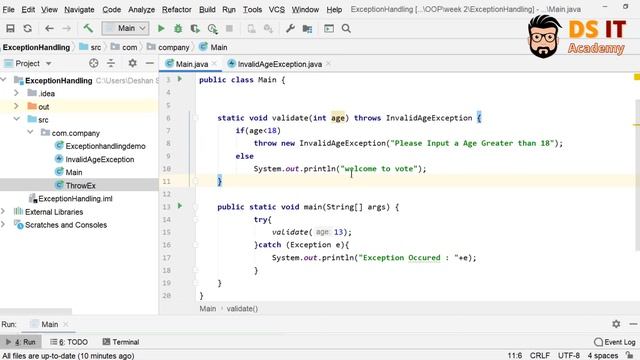
Task: Open the Build menu
Action: (x=207, y=9)
